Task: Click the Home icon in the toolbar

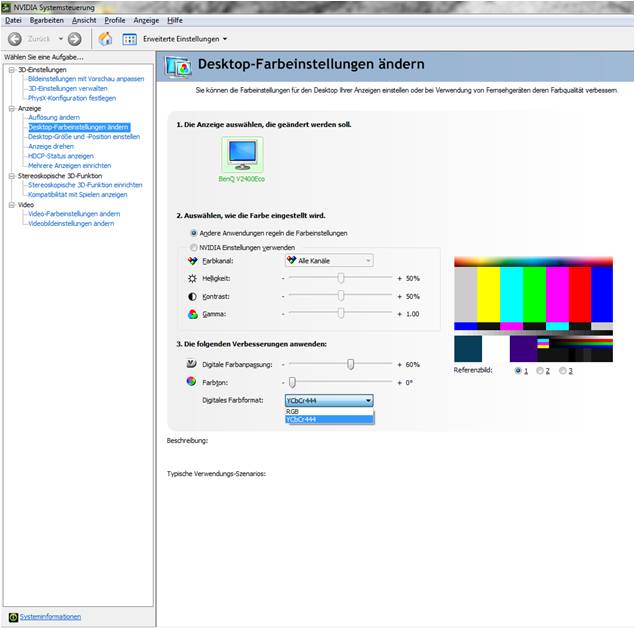Action: tap(105, 39)
